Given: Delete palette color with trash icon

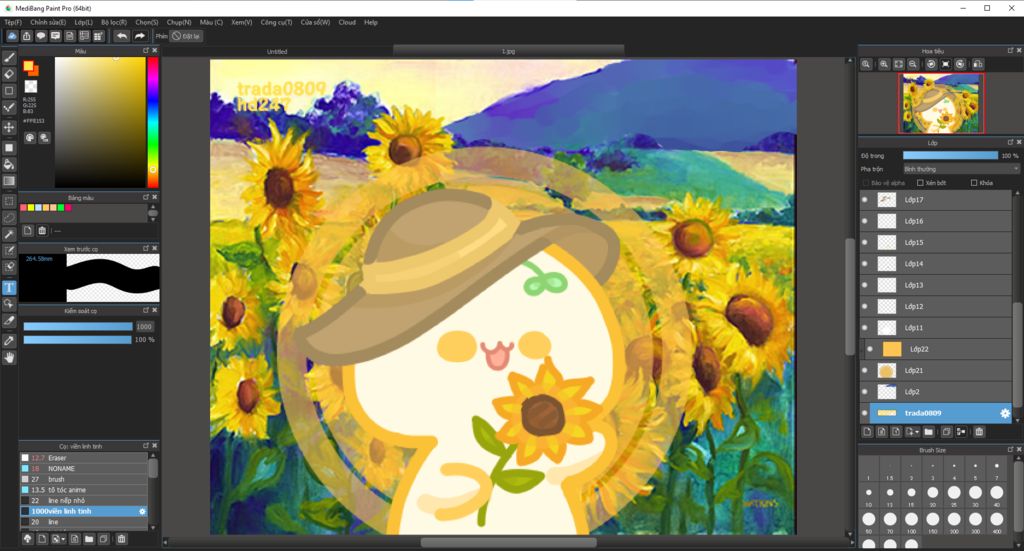Looking at the screenshot, I should point(42,230).
